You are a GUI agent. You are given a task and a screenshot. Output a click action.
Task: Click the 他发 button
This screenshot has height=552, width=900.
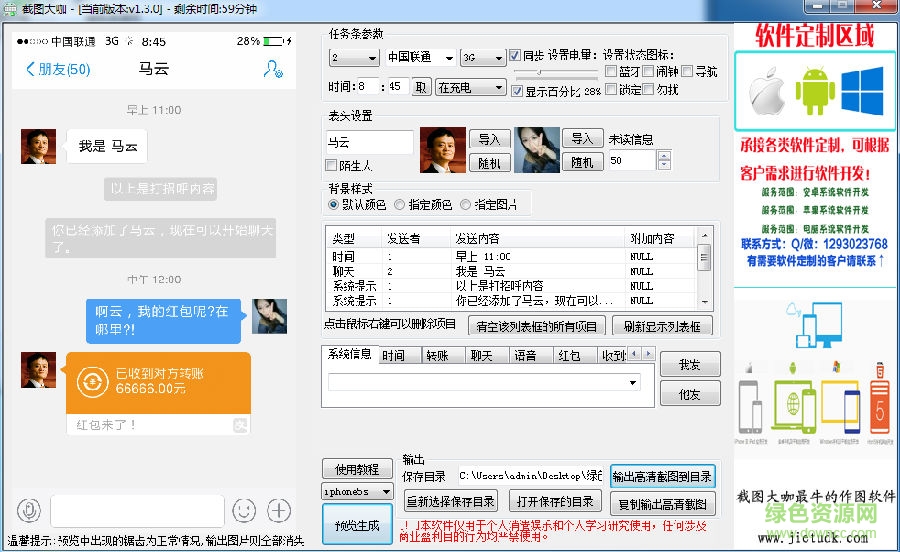coord(690,394)
